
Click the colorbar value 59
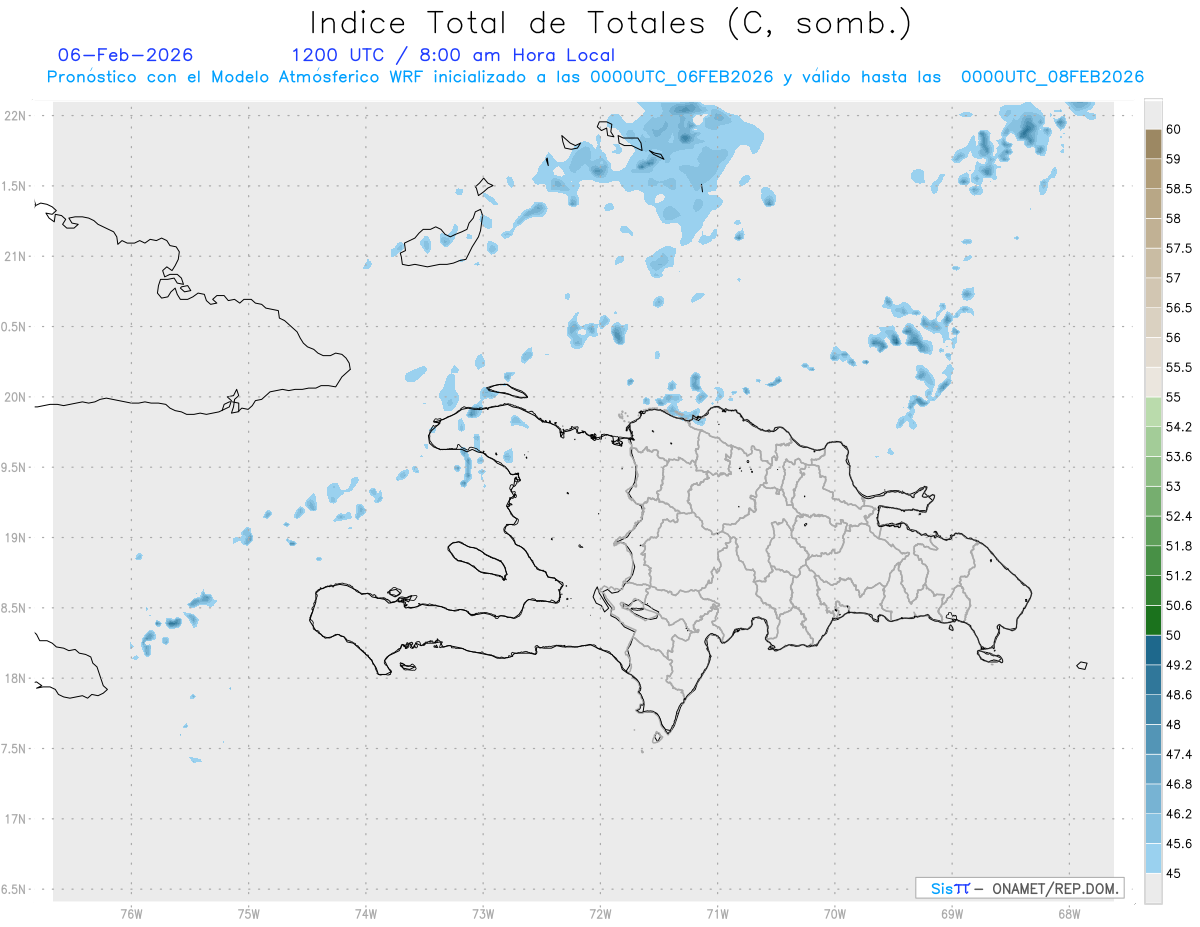1173,159
